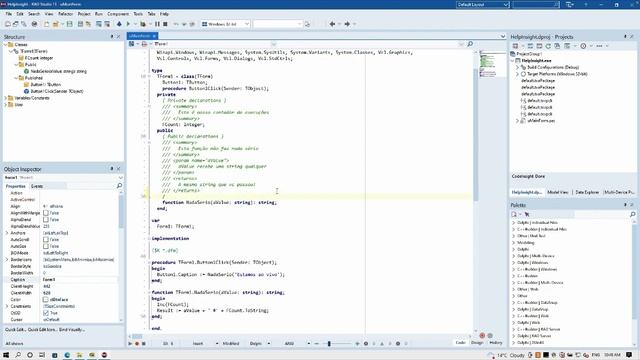Collapse Classes node in Structure
640x360 pixels.
(x=6, y=44)
